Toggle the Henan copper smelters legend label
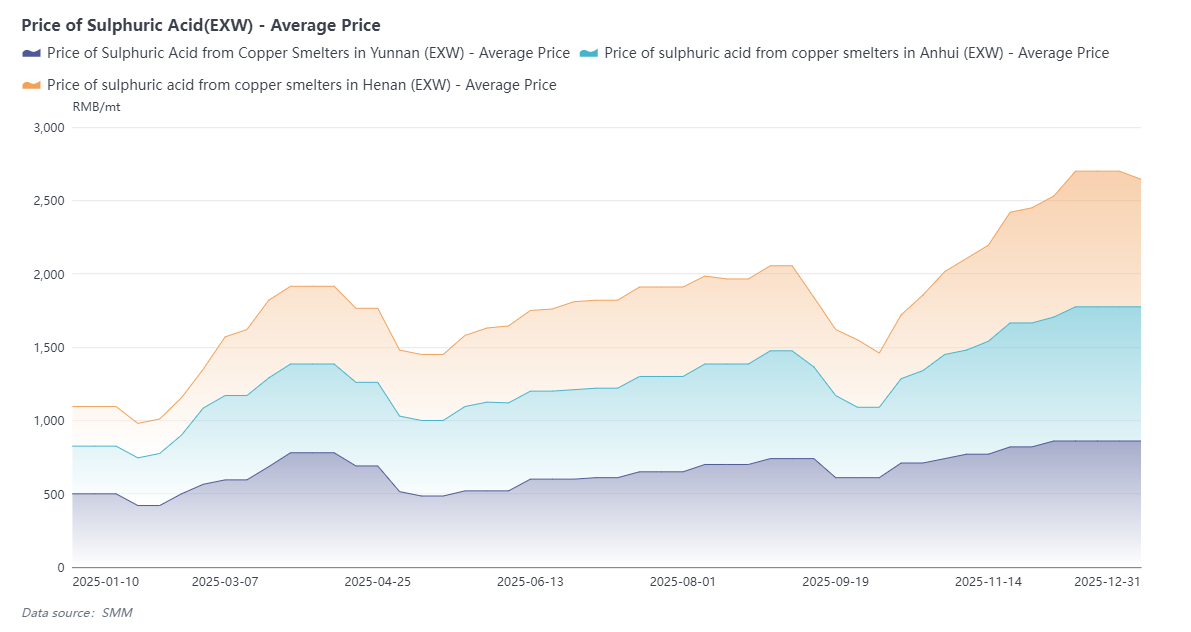This screenshot has height=632, width=1191. (x=301, y=86)
